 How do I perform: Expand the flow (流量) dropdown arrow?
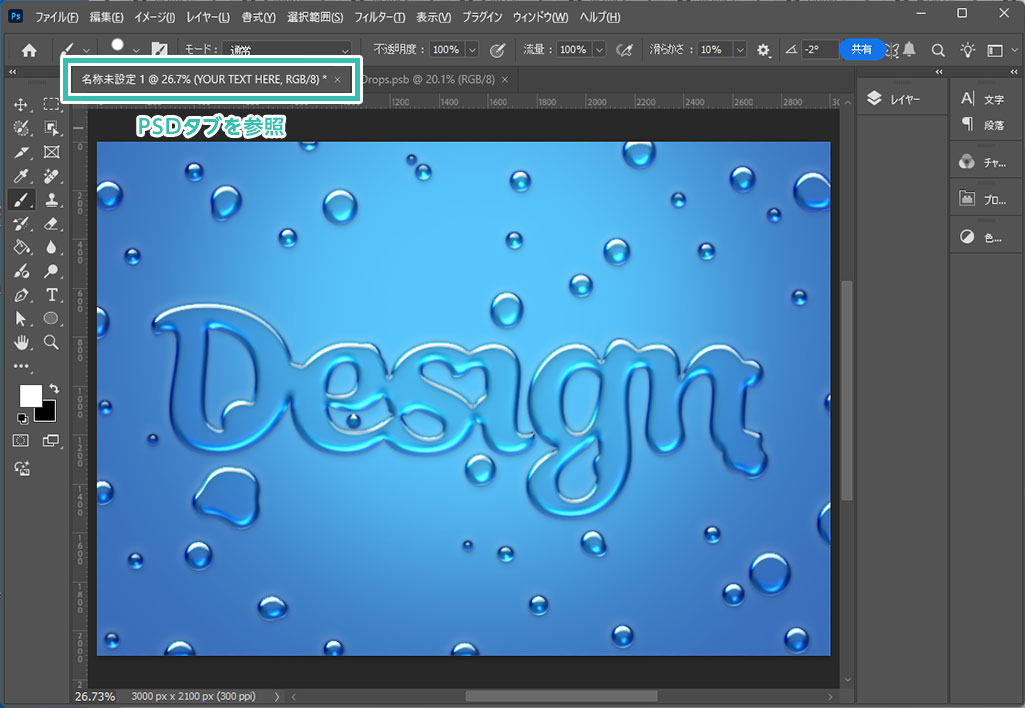tap(599, 50)
